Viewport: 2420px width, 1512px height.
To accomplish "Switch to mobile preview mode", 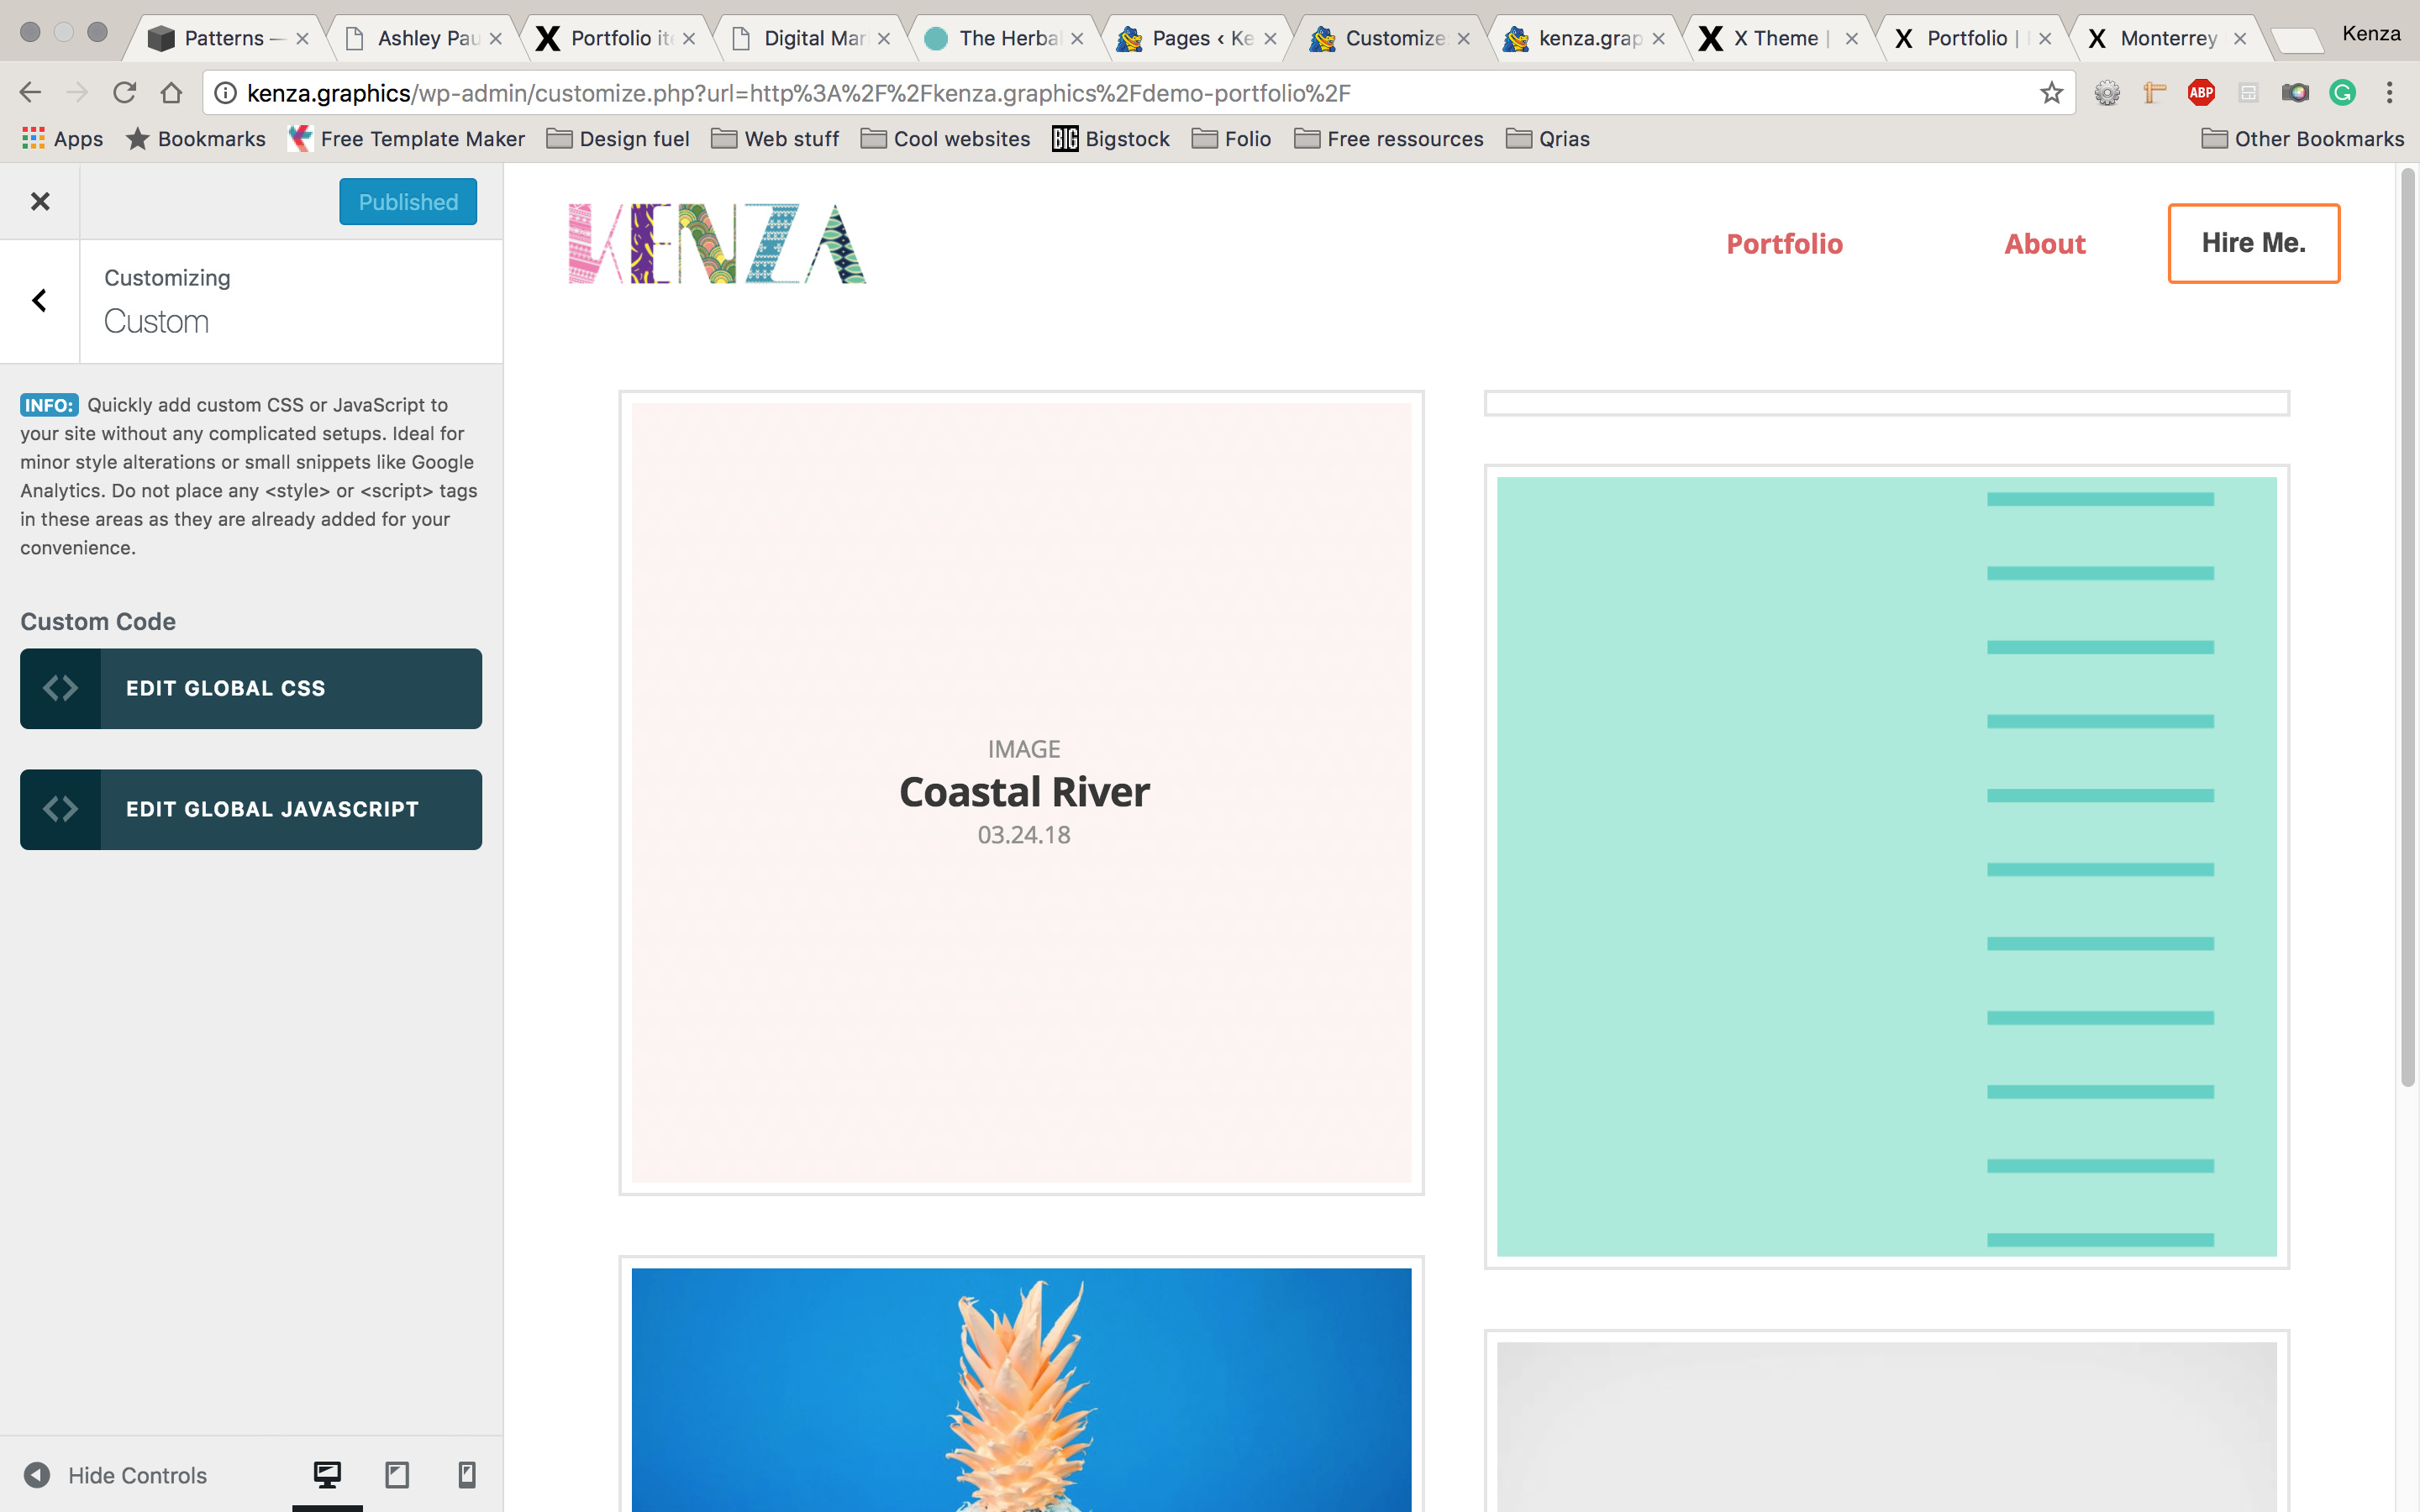I will tap(466, 1474).
